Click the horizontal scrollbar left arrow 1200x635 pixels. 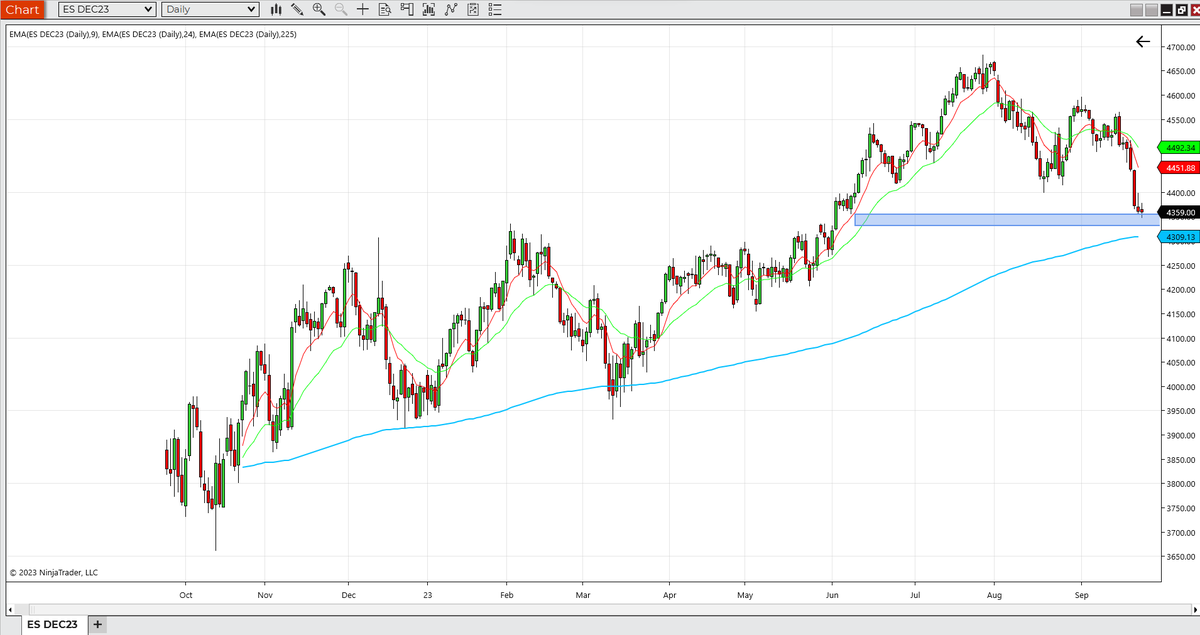coord(11,608)
